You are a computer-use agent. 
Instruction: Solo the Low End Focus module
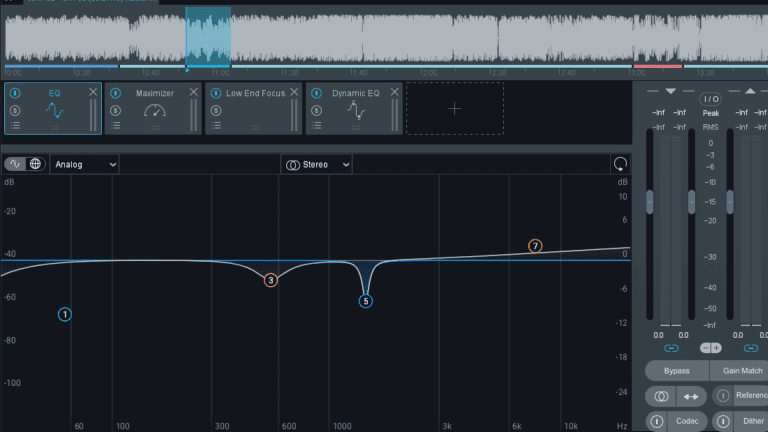click(x=216, y=111)
